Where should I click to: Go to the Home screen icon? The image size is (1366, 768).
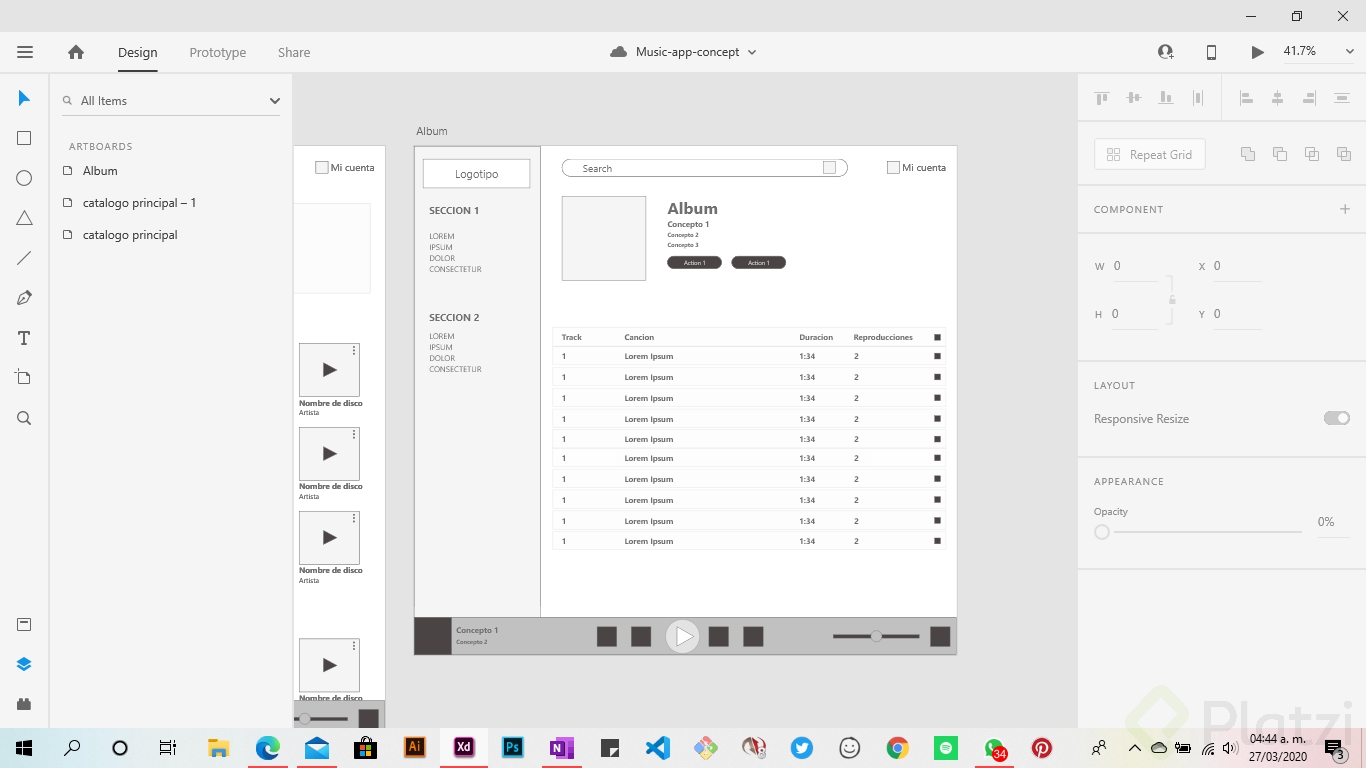[x=76, y=52]
